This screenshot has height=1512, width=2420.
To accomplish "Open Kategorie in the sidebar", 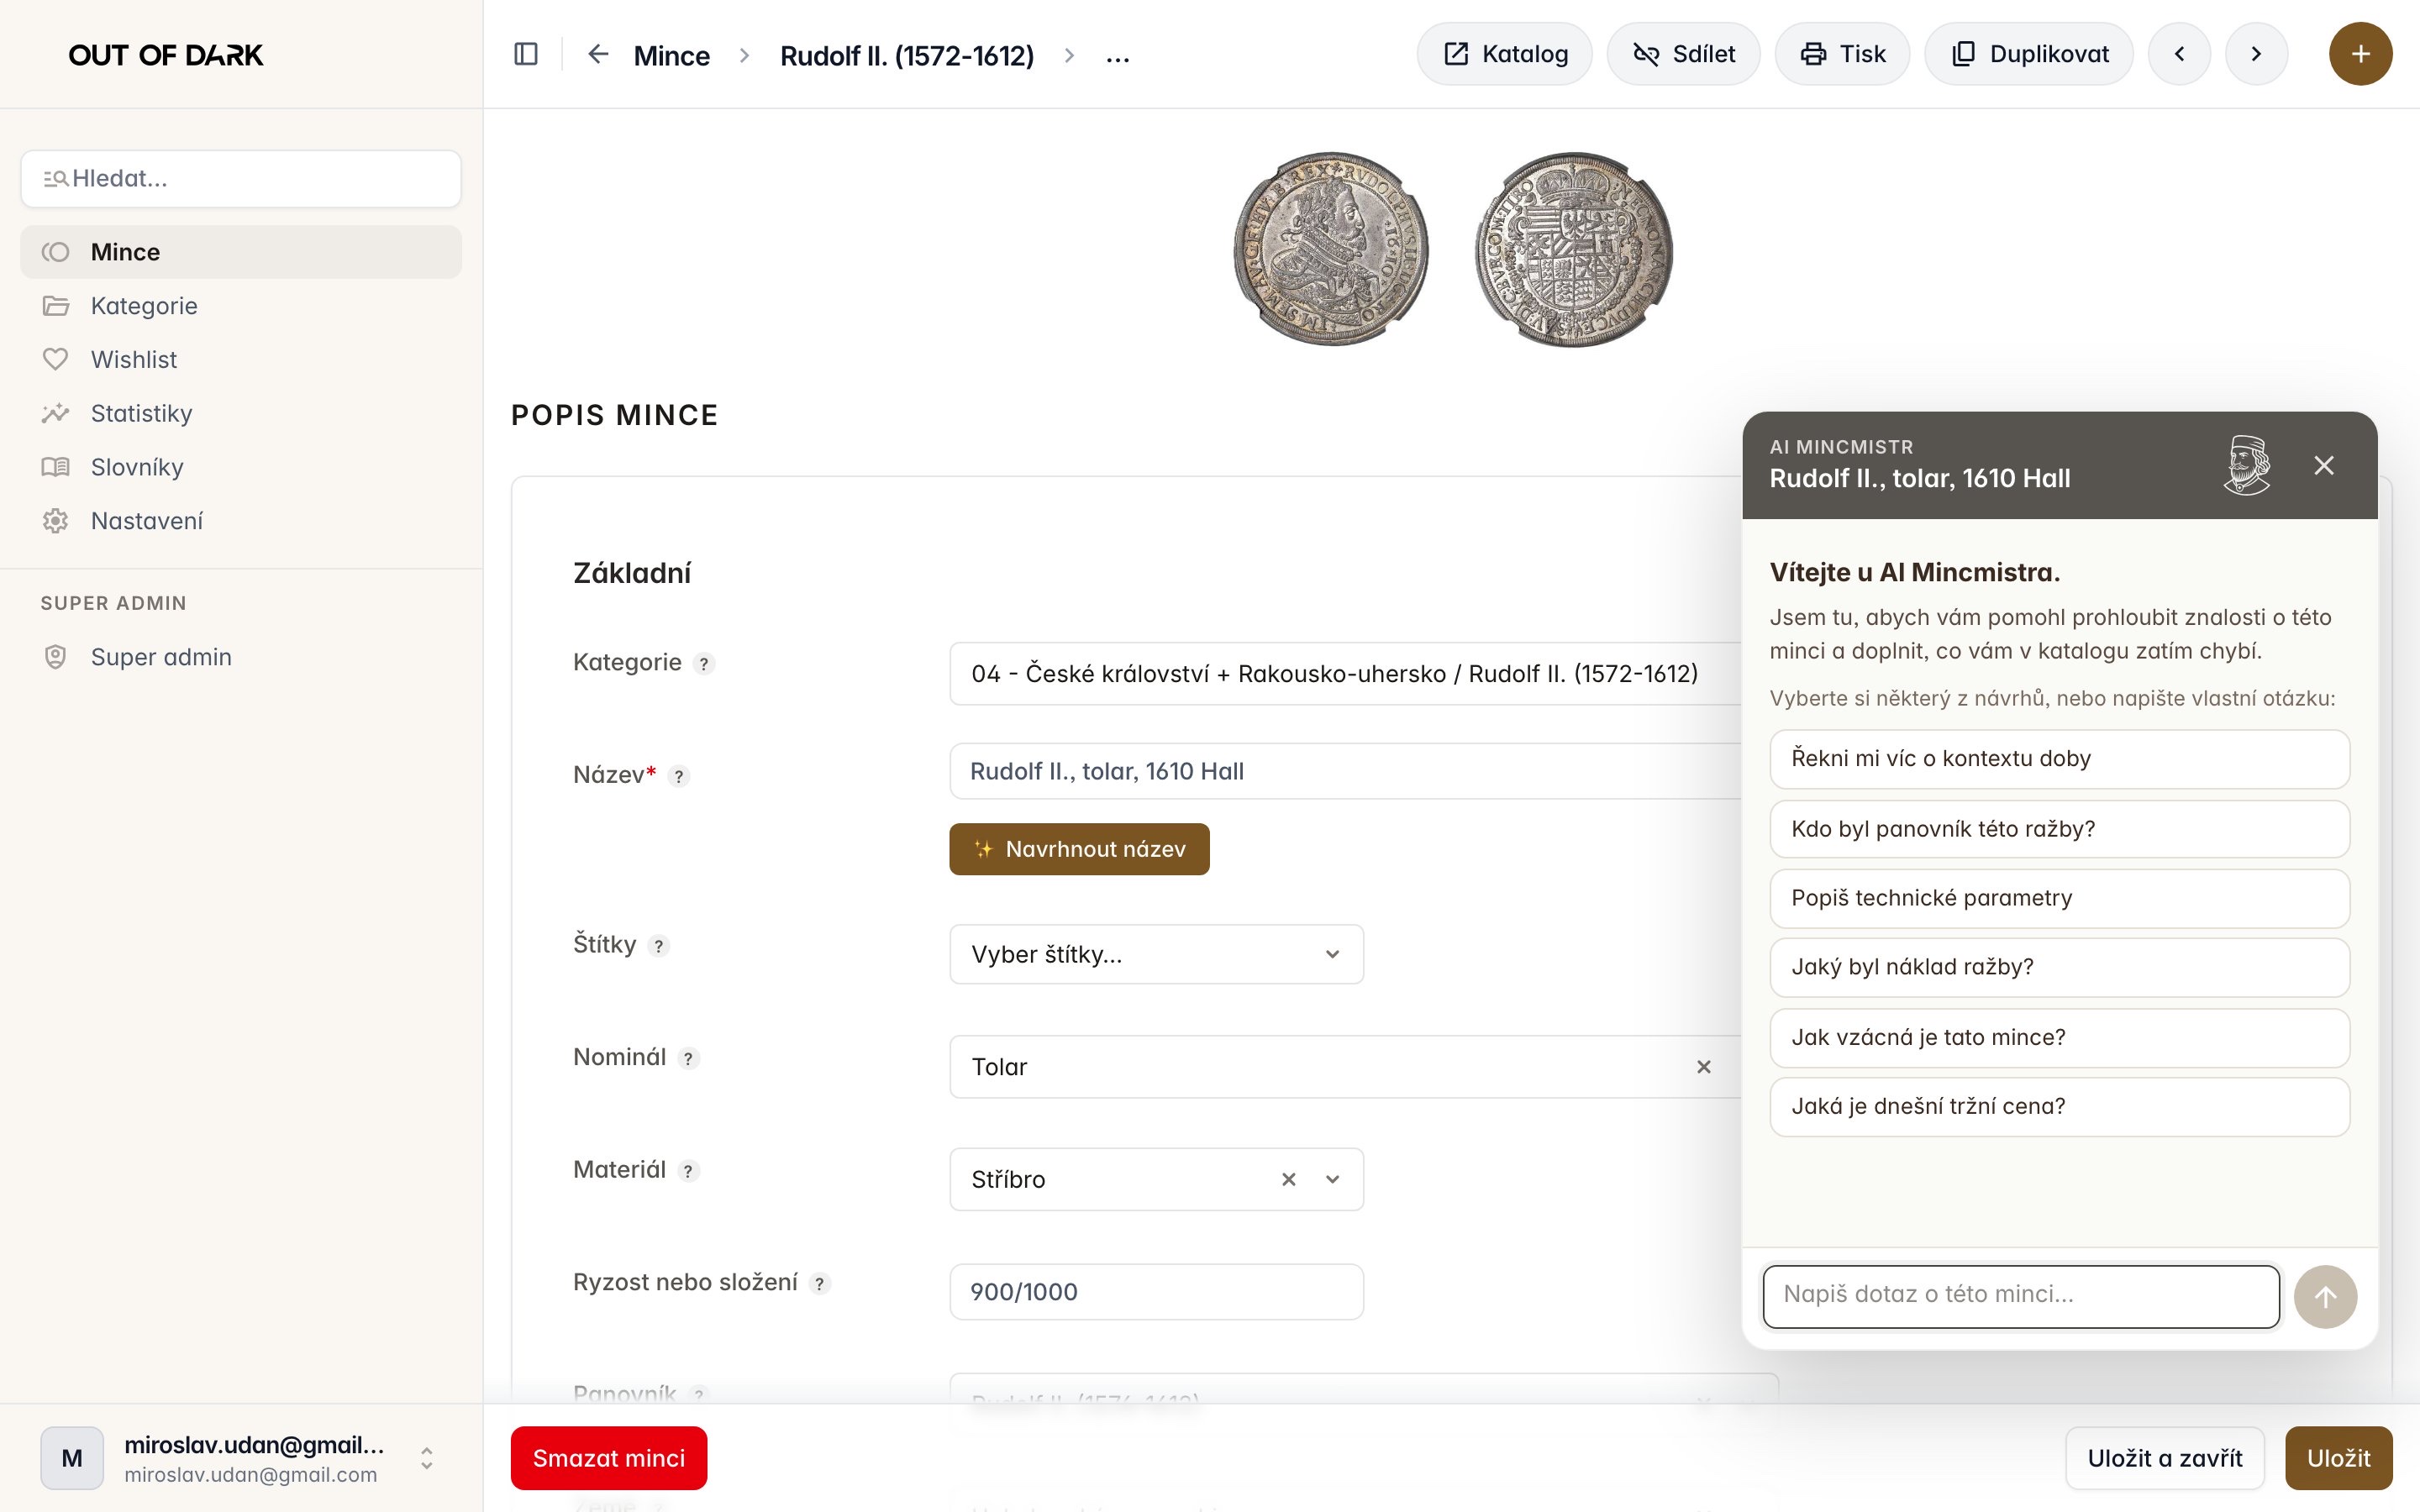I will point(241,306).
